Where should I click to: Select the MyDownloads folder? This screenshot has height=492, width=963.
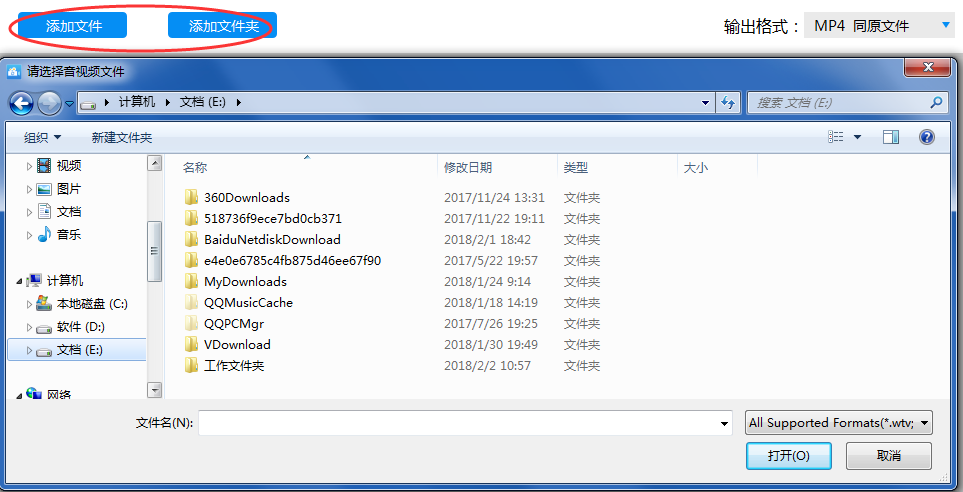pyautogui.click(x=245, y=281)
